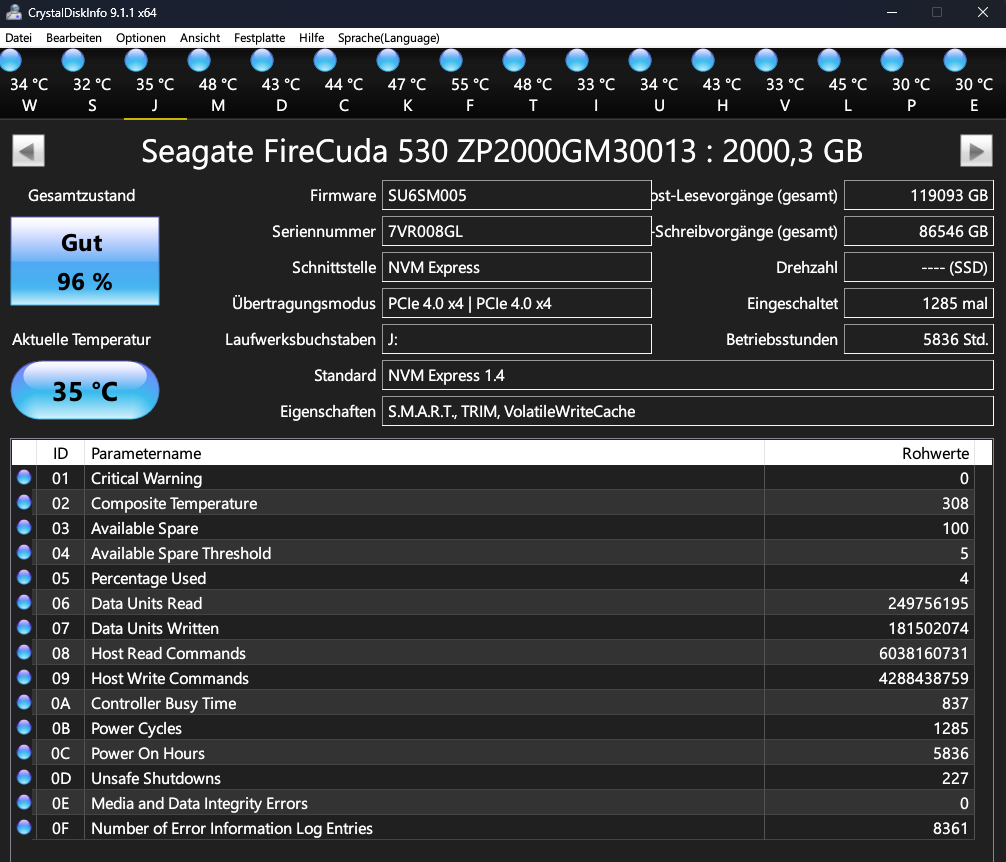This screenshot has width=1006, height=862.
Task: Go to previous disk with left arrow
Action: tap(28, 151)
